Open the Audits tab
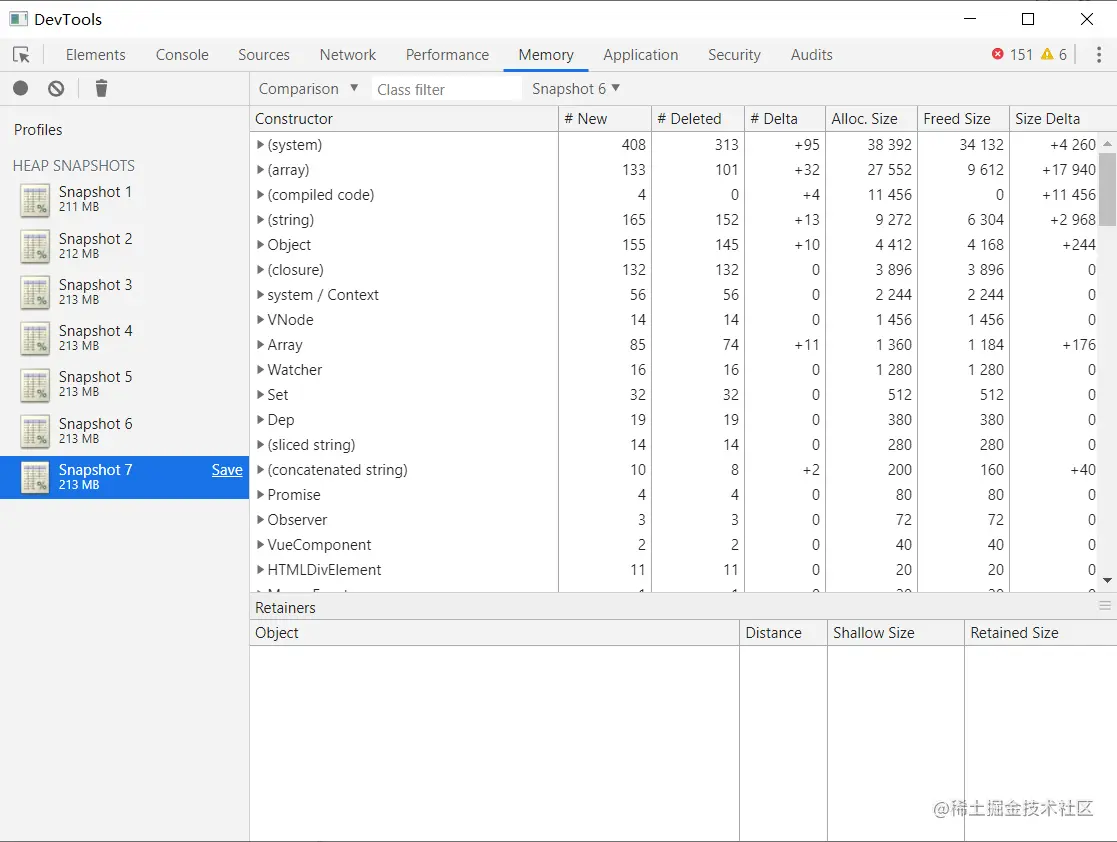1117x842 pixels. [811, 55]
